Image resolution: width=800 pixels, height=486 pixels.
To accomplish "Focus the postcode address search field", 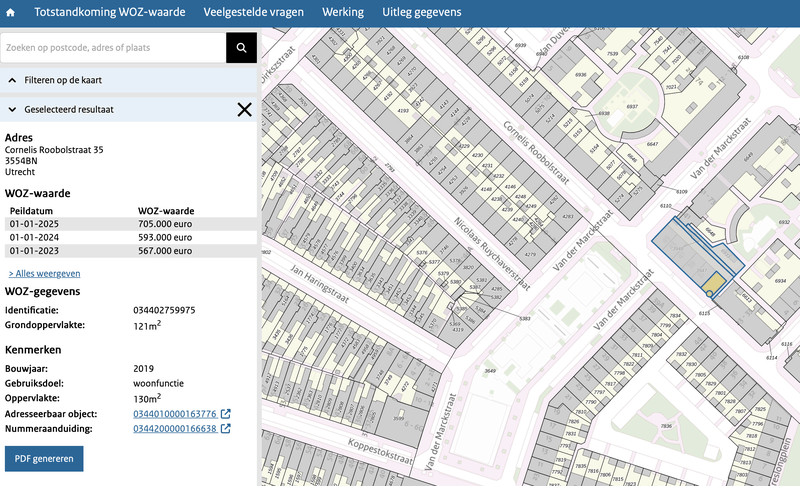I will pyautogui.click(x=113, y=47).
